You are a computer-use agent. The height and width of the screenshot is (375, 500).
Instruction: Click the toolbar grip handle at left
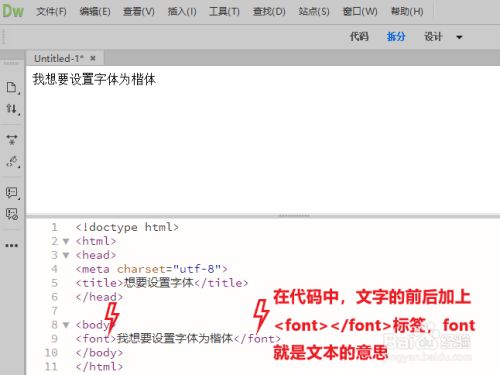tap(4, 37)
